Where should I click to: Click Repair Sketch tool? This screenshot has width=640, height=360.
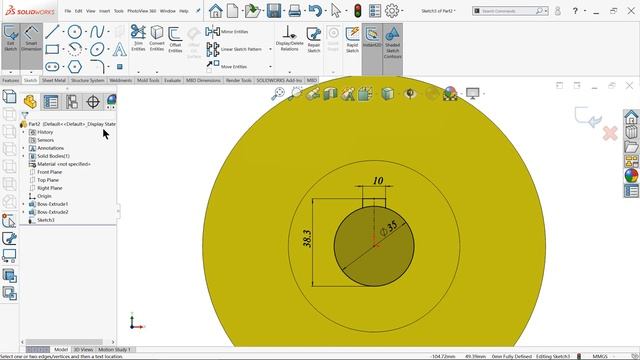tap(313, 40)
